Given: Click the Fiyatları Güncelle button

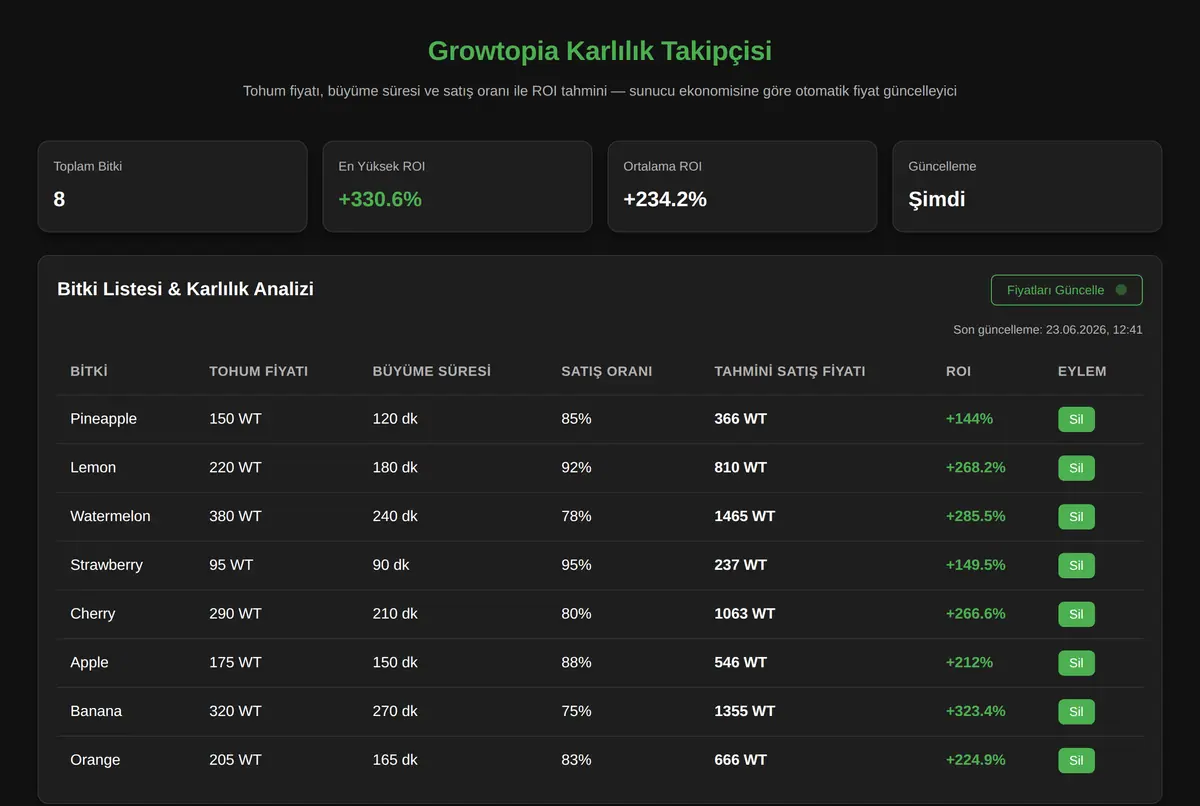Looking at the screenshot, I should point(1066,290).
